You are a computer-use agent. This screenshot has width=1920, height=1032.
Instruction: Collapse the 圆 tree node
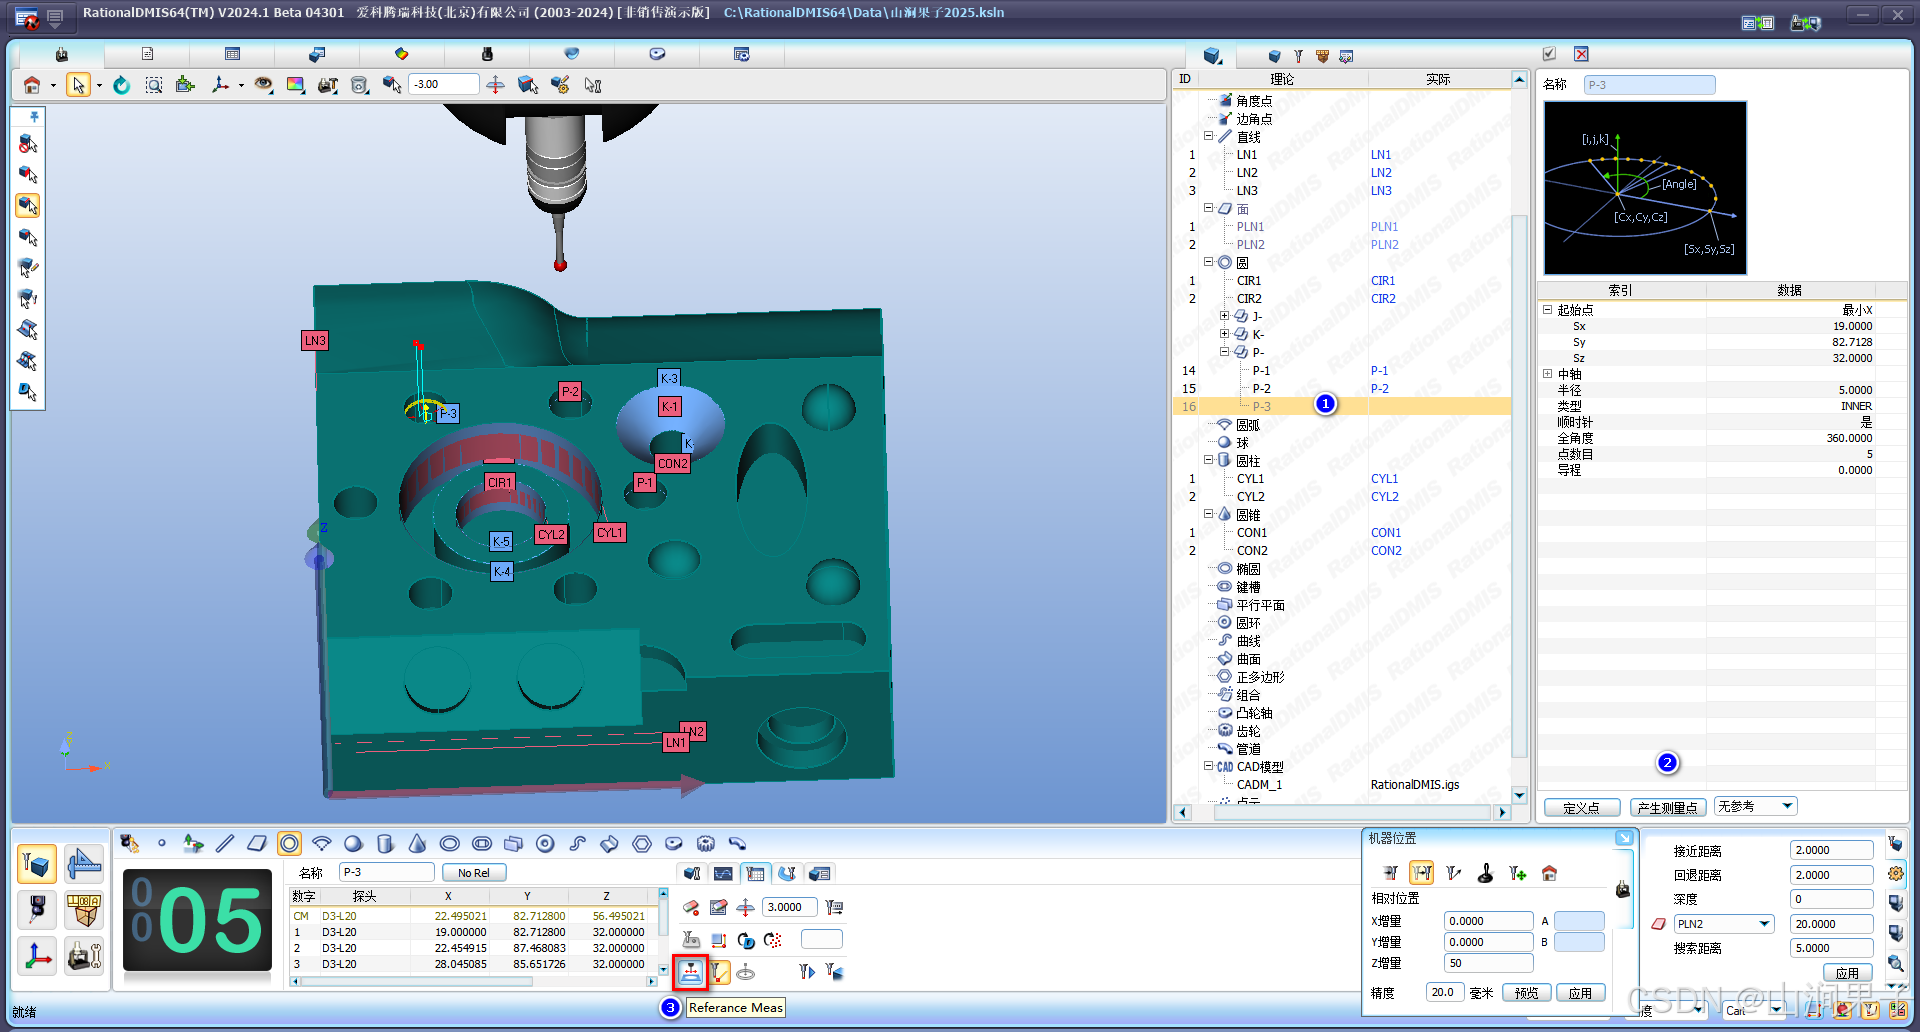1209,262
